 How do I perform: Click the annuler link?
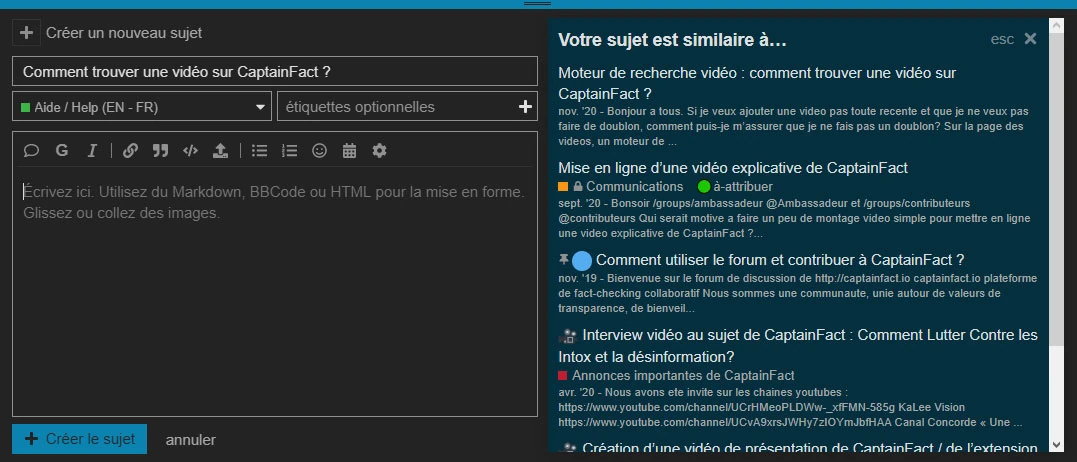point(190,439)
